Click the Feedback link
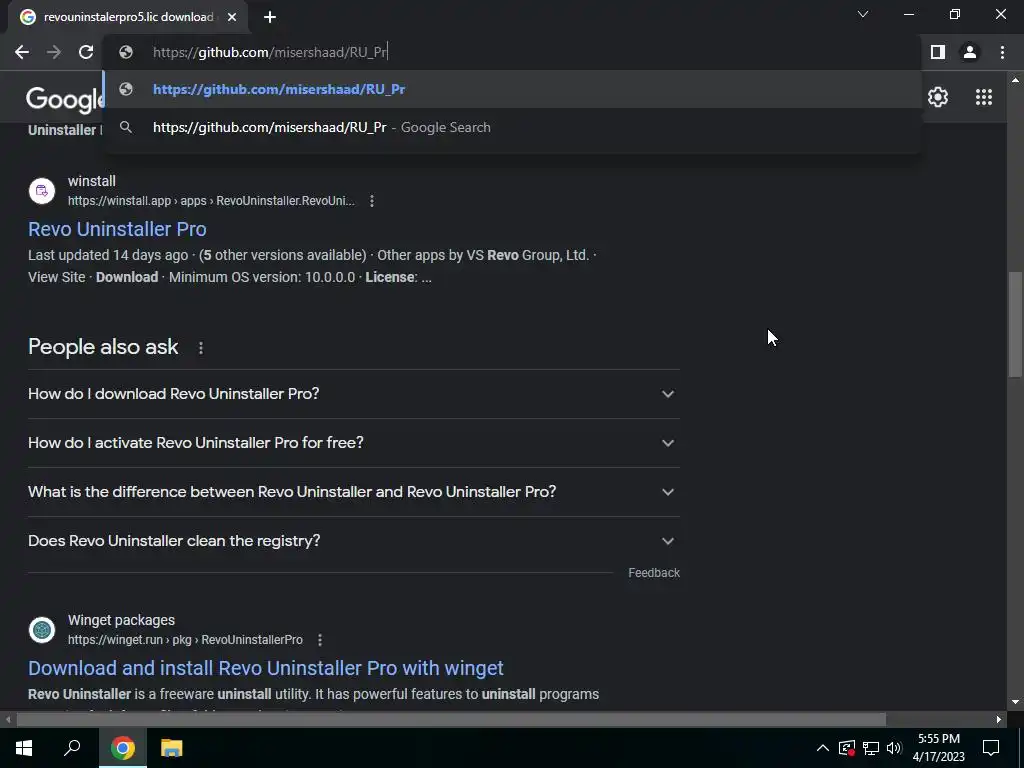 (x=654, y=573)
